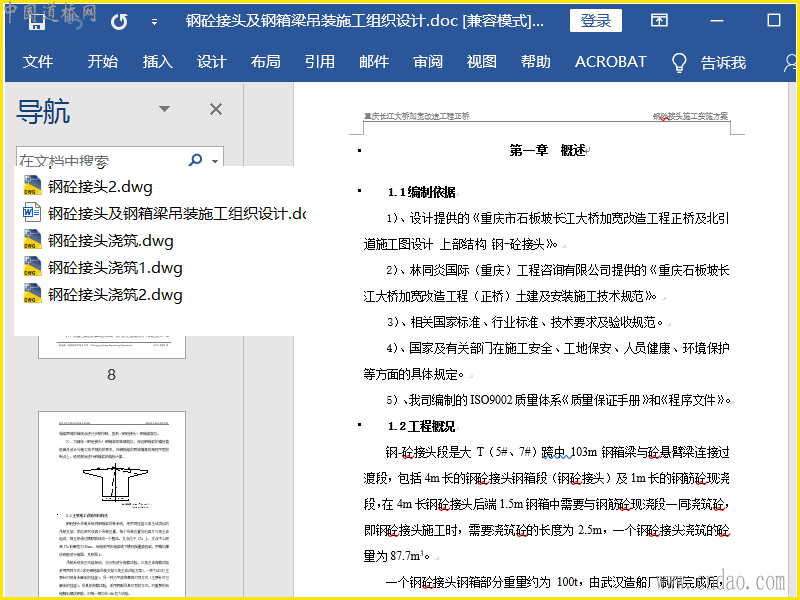Image resolution: width=800 pixels, height=600 pixels.
Task: Click DWG icon of 钢砼接头浇筑2.dwg
Action: tap(32, 294)
